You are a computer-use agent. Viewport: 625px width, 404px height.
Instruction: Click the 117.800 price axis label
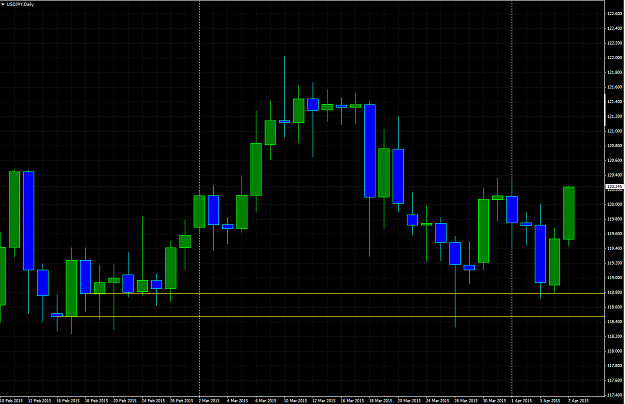tap(615, 366)
